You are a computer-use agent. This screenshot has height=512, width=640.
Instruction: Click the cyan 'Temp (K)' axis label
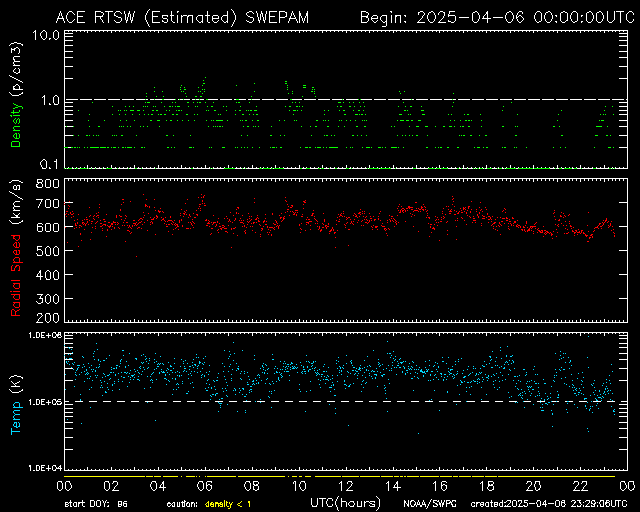[16, 405]
